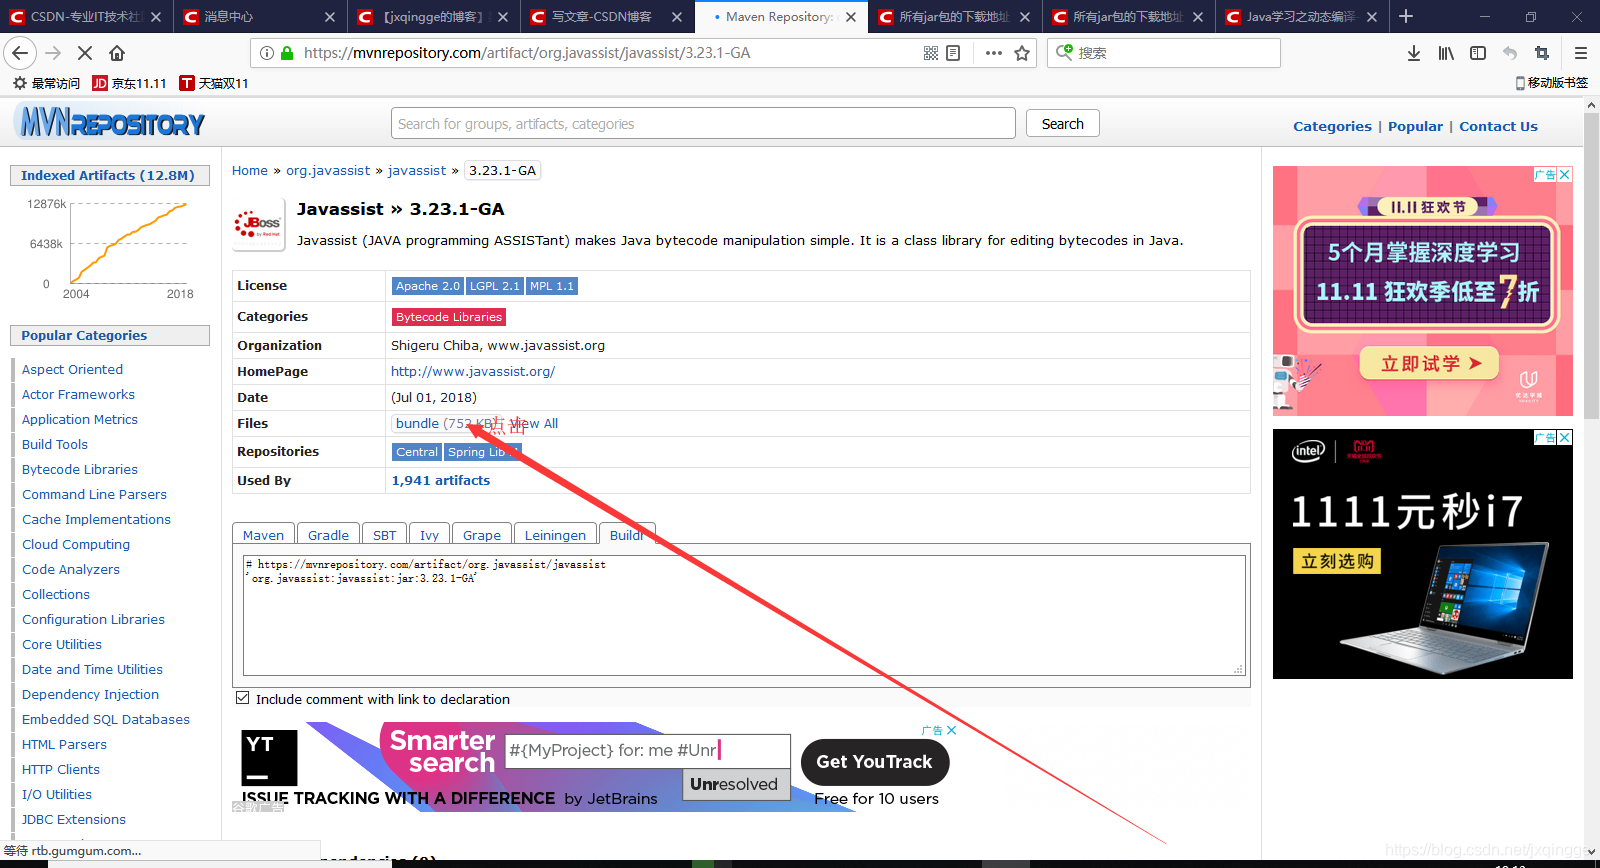Open the downloads arrow in toolbar
Screen dimensions: 1600x868
pos(1414,53)
